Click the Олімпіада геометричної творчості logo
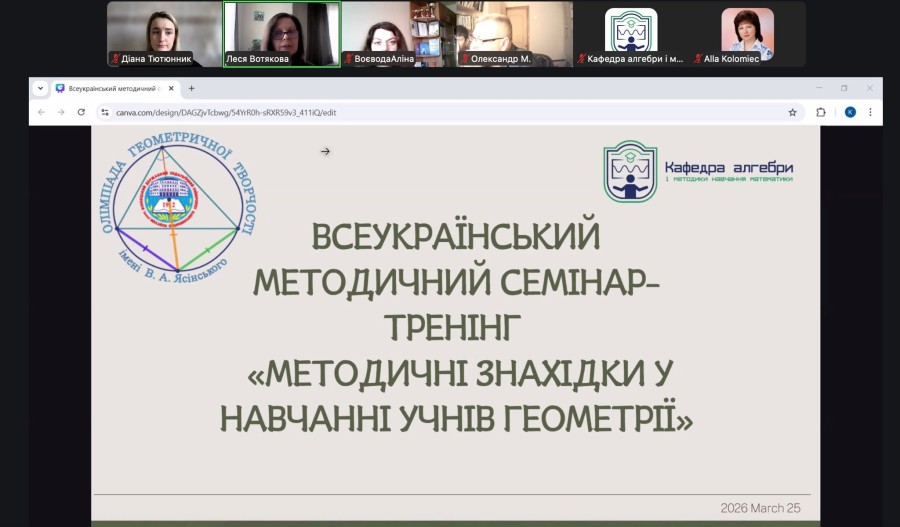 pyautogui.click(x=177, y=208)
